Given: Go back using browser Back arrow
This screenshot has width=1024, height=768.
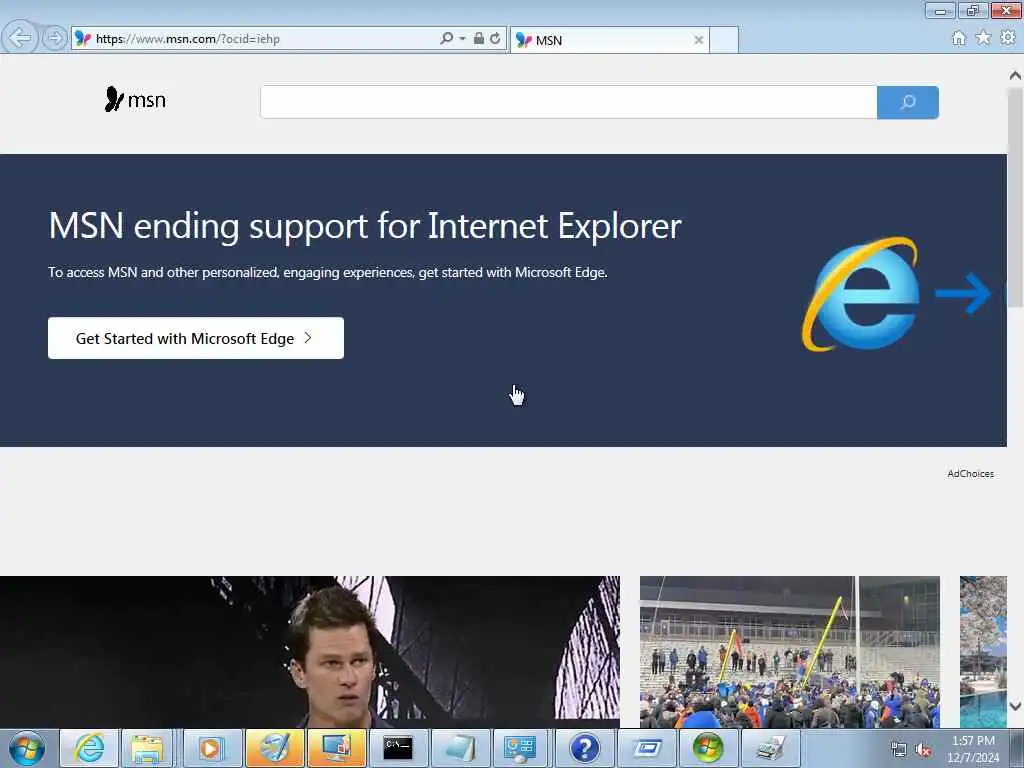Looking at the screenshot, I should (x=20, y=38).
